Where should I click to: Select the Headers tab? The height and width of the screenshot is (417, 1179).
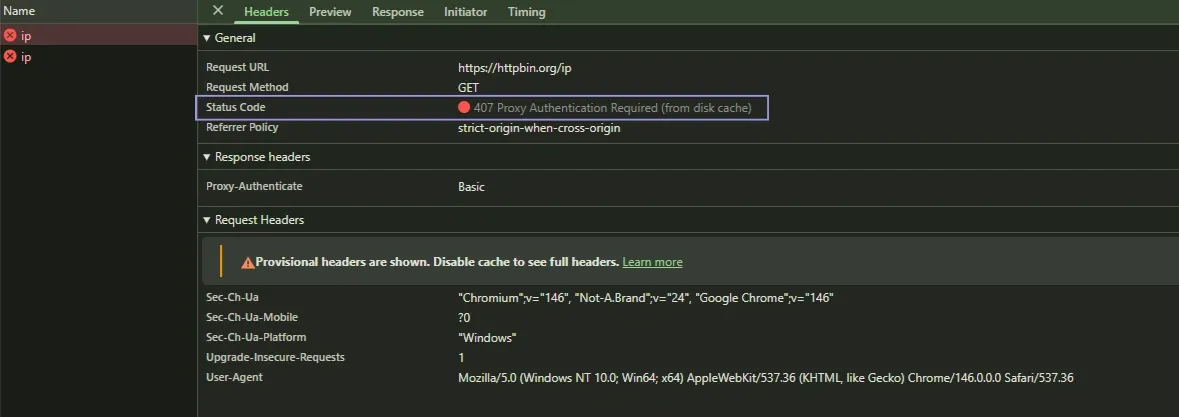click(x=266, y=12)
